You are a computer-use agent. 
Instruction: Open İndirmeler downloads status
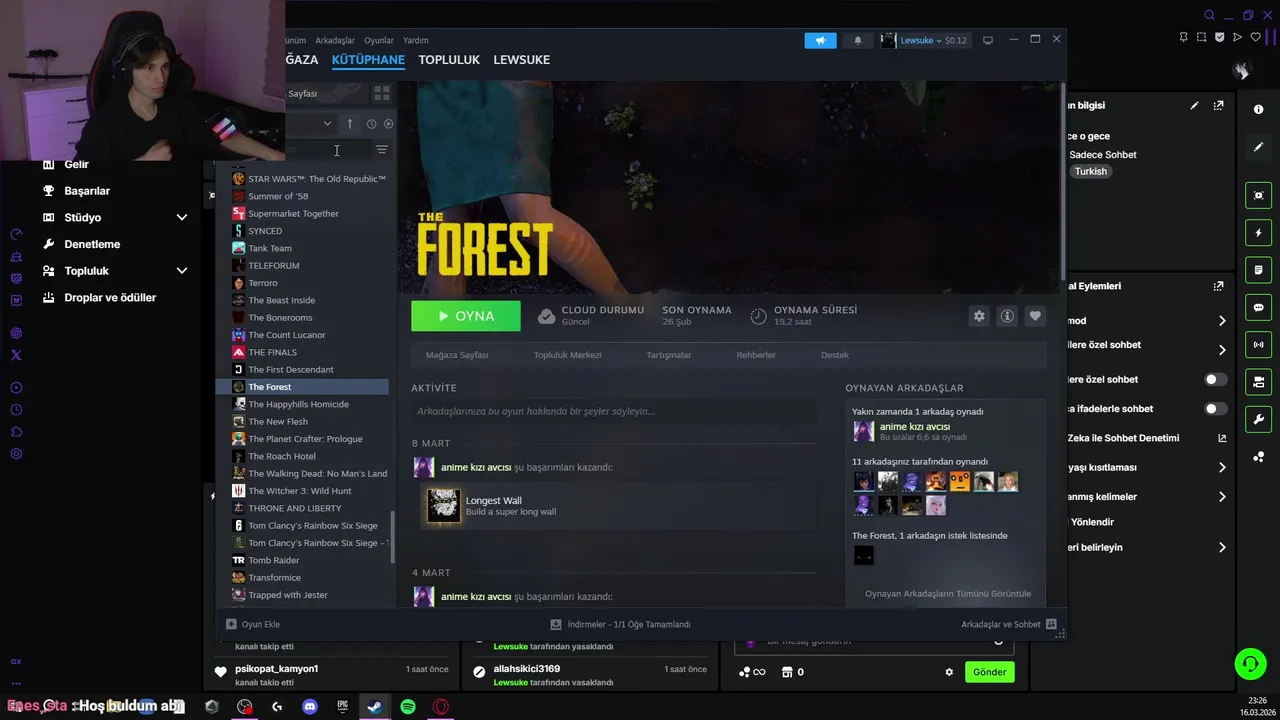point(620,624)
